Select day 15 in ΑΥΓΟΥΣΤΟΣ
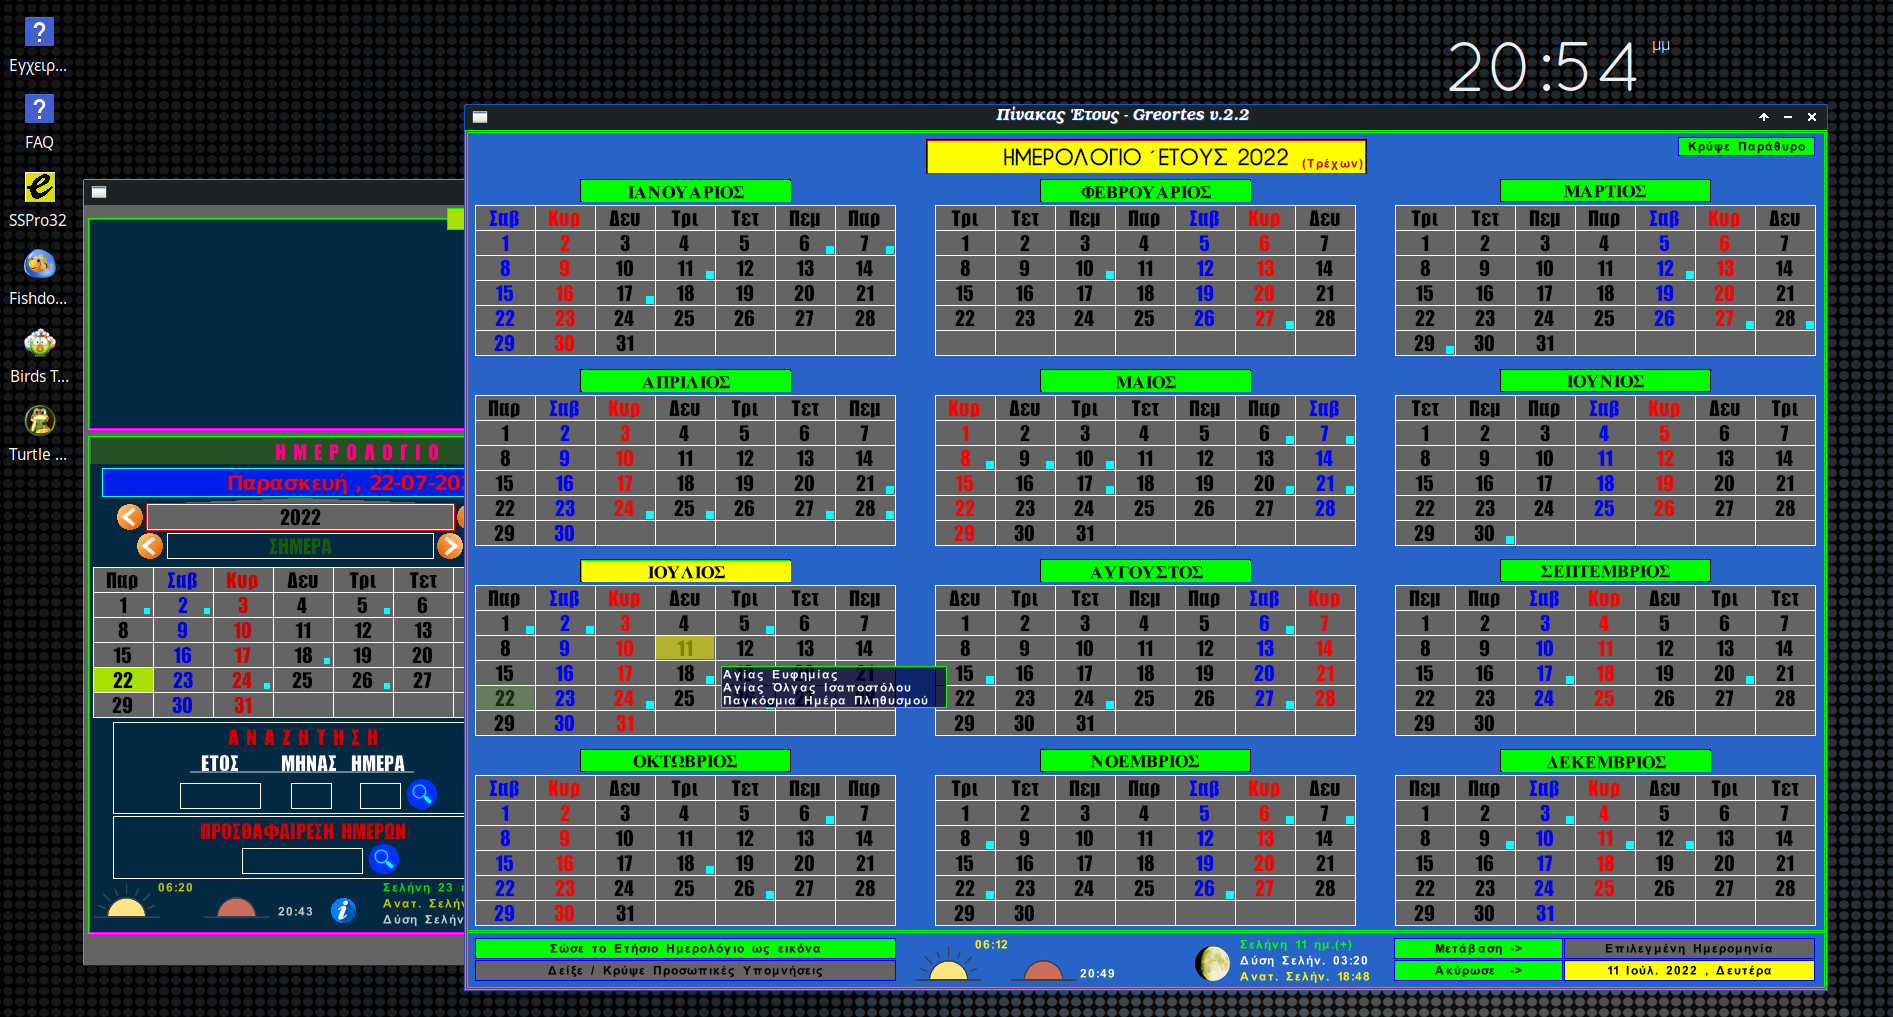 965,673
